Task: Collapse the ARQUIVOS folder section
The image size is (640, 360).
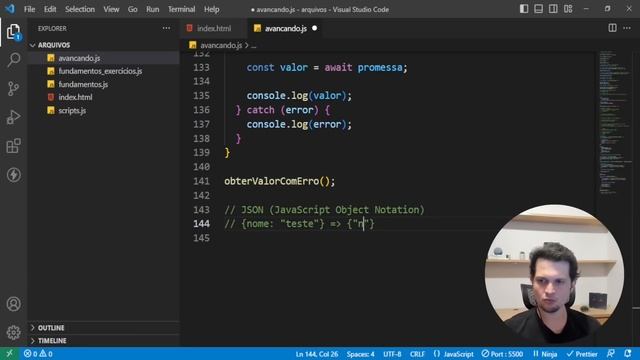Action: pos(104,45)
